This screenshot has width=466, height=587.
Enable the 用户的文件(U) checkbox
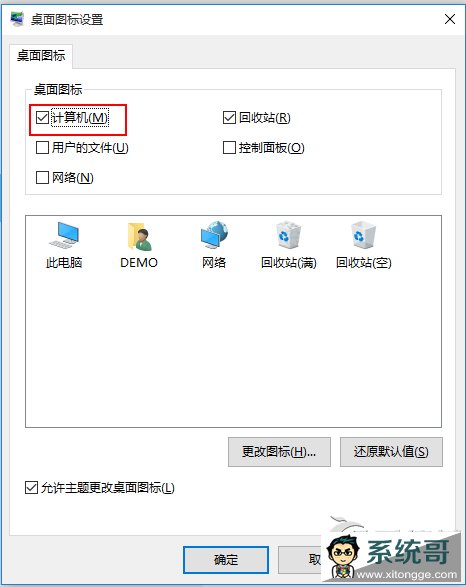click(42, 147)
